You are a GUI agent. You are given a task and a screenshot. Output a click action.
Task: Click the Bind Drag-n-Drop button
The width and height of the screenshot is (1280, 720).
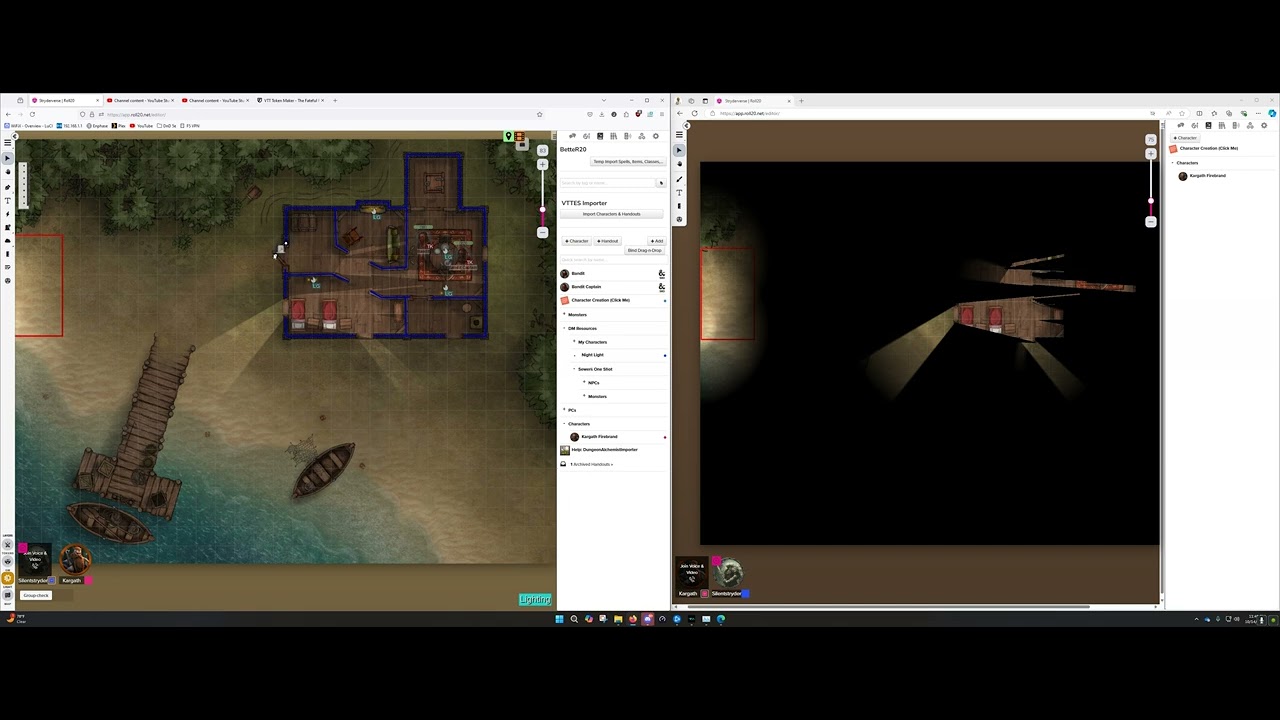pos(644,250)
